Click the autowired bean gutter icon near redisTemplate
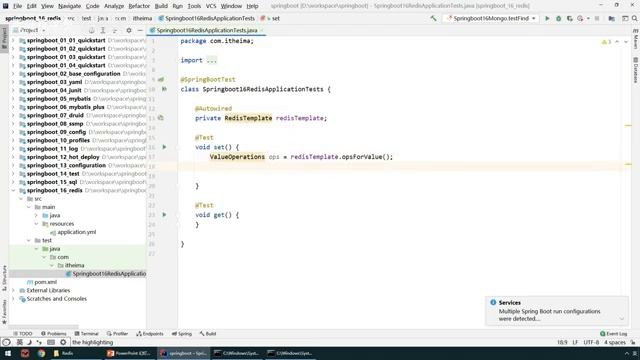This screenshot has height=360, width=640. click(x=161, y=118)
